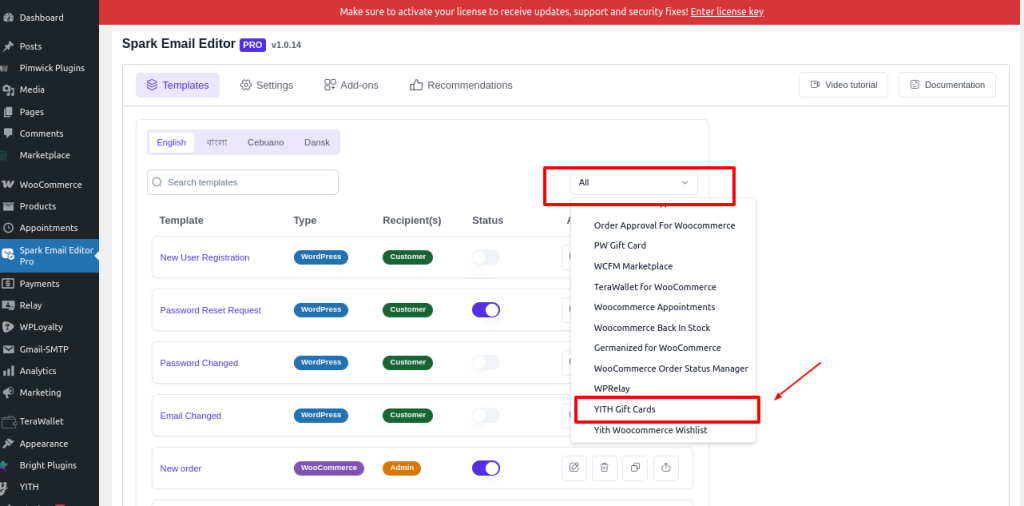Screen dimensions: 1024x506
Task: Open the Email Changed template link
Action: (x=191, y=415)
